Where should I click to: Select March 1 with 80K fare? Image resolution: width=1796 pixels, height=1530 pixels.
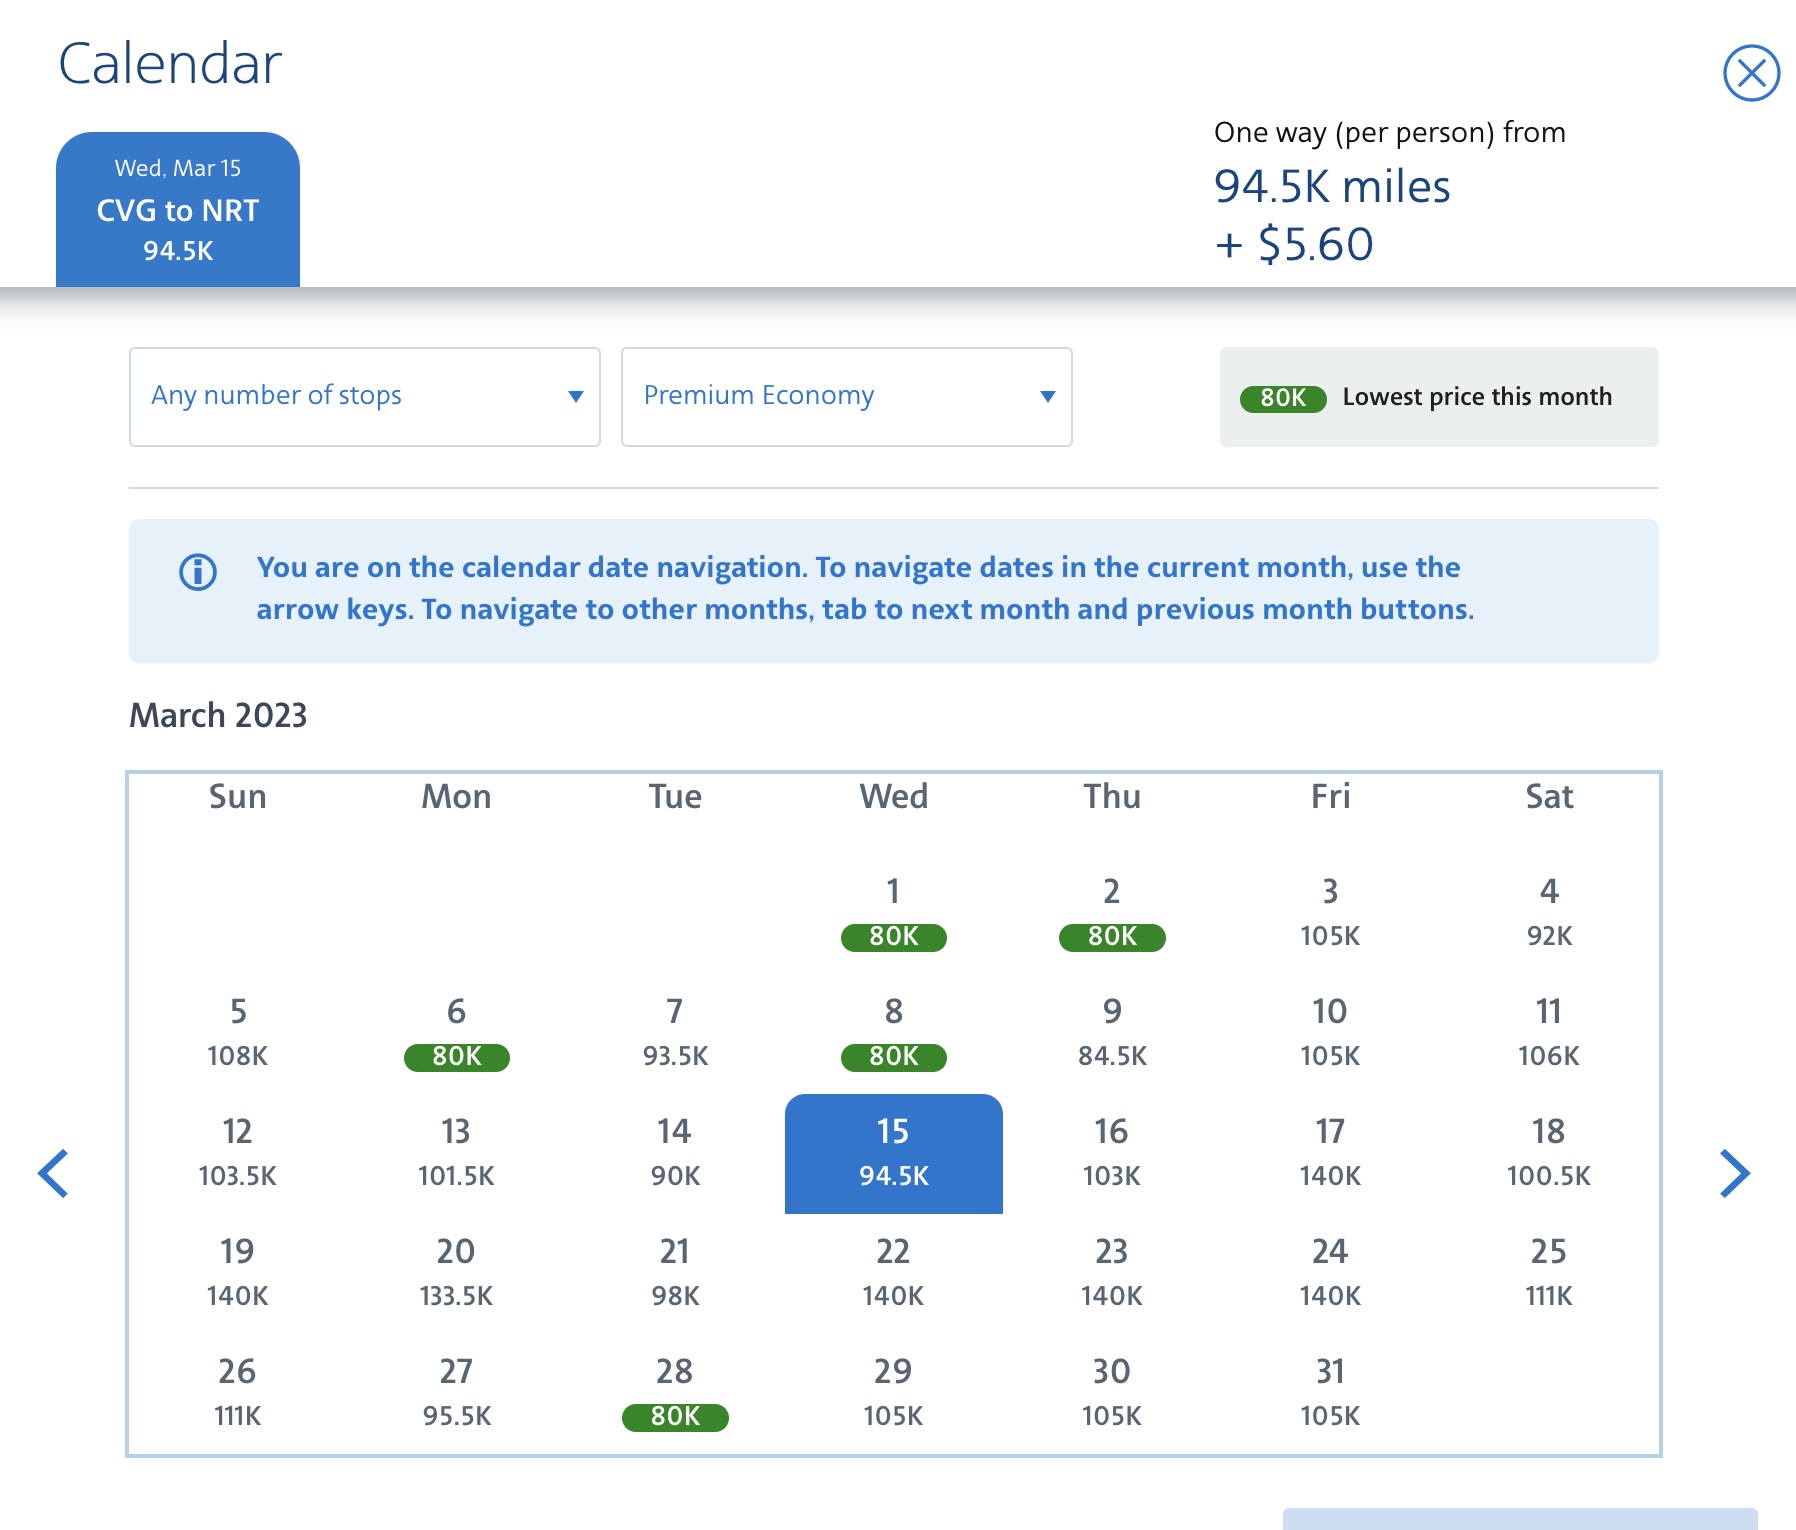coord(893,914)
